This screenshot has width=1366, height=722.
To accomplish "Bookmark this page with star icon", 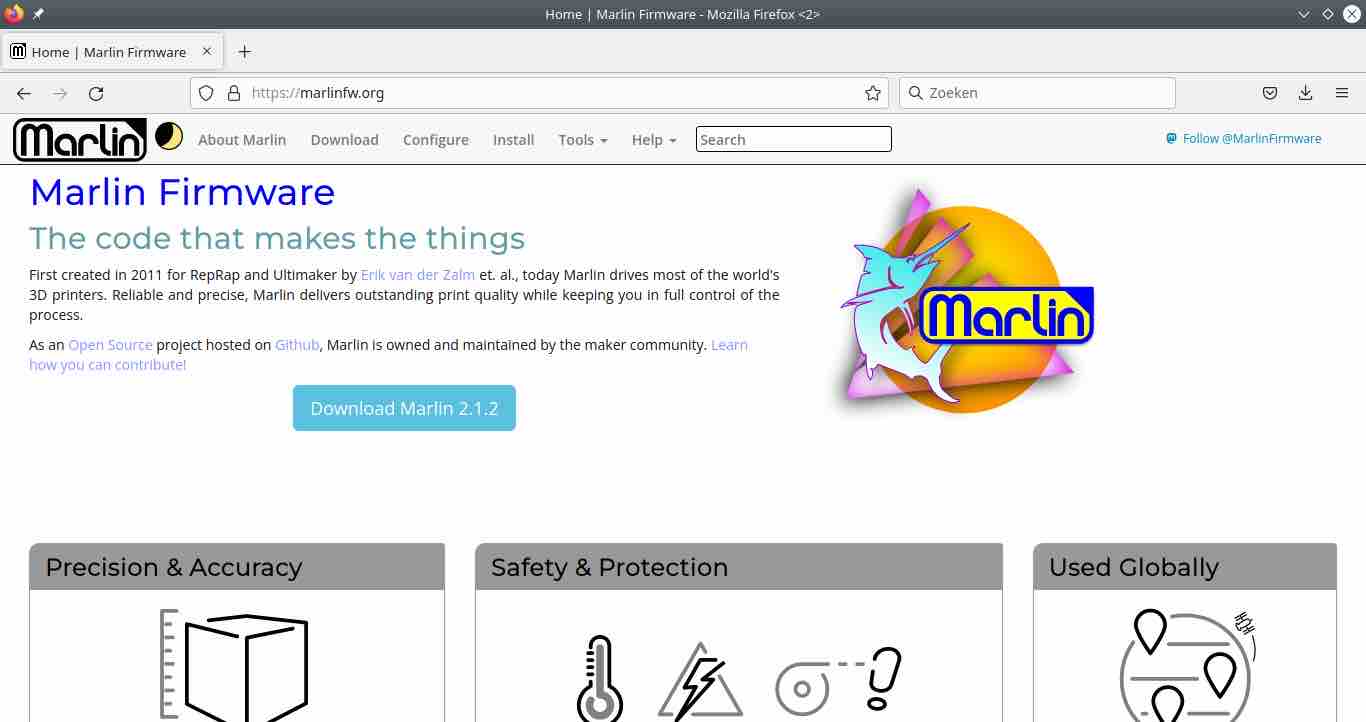I will click(873, 93).
